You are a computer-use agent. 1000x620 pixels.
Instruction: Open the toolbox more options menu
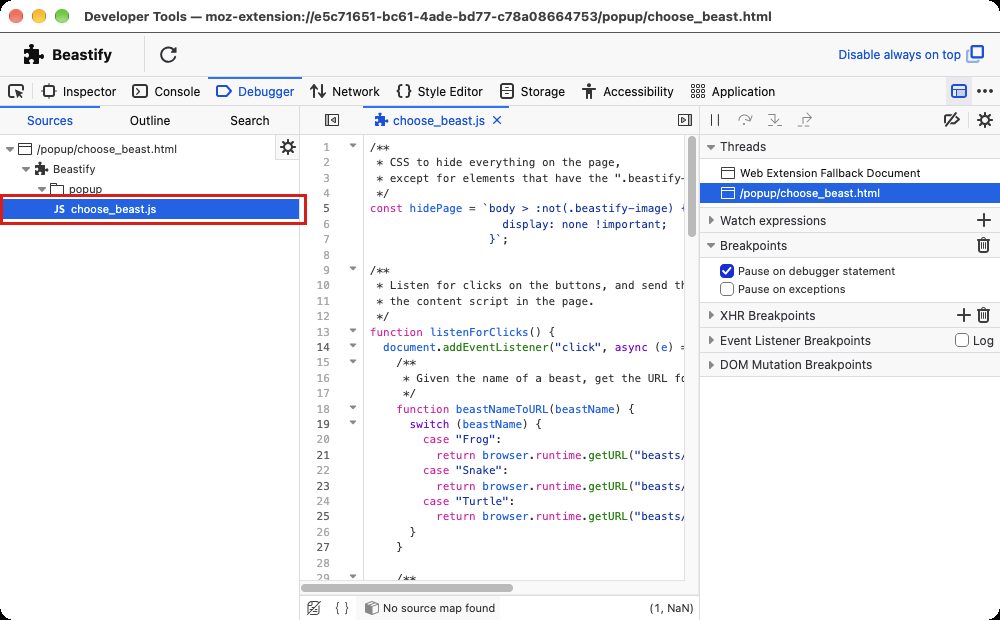[985, 91]
